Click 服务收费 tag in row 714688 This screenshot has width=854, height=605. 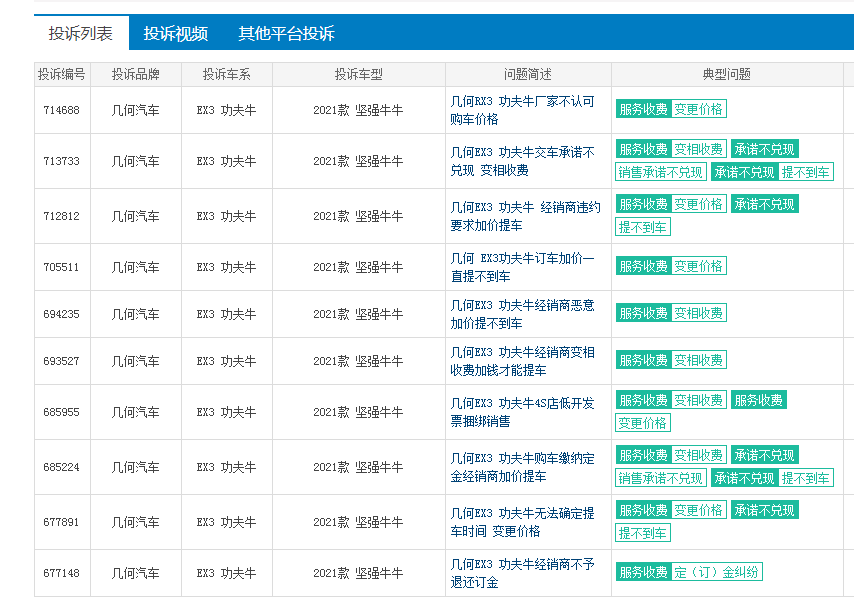644,109
